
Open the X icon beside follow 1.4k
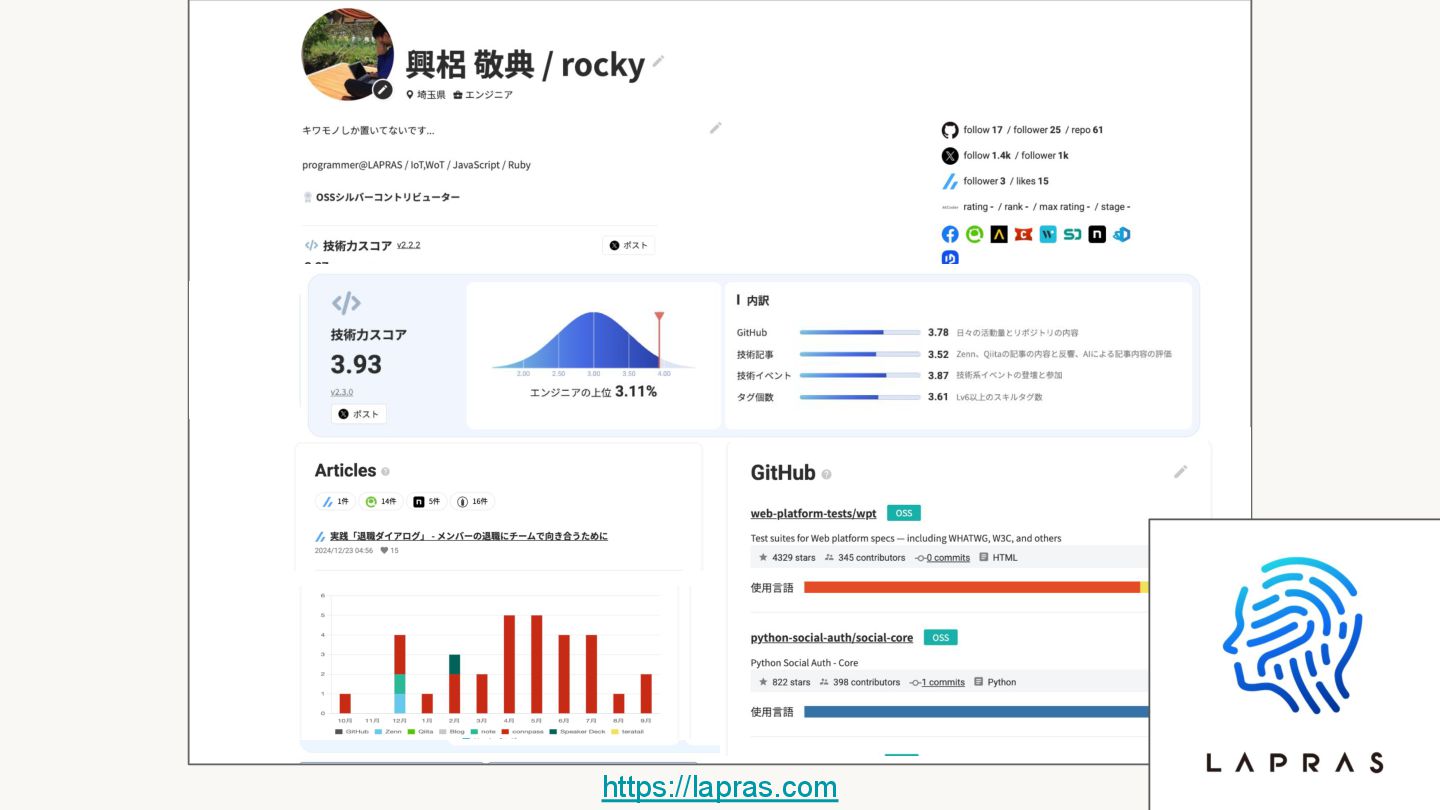coord(950,155)
